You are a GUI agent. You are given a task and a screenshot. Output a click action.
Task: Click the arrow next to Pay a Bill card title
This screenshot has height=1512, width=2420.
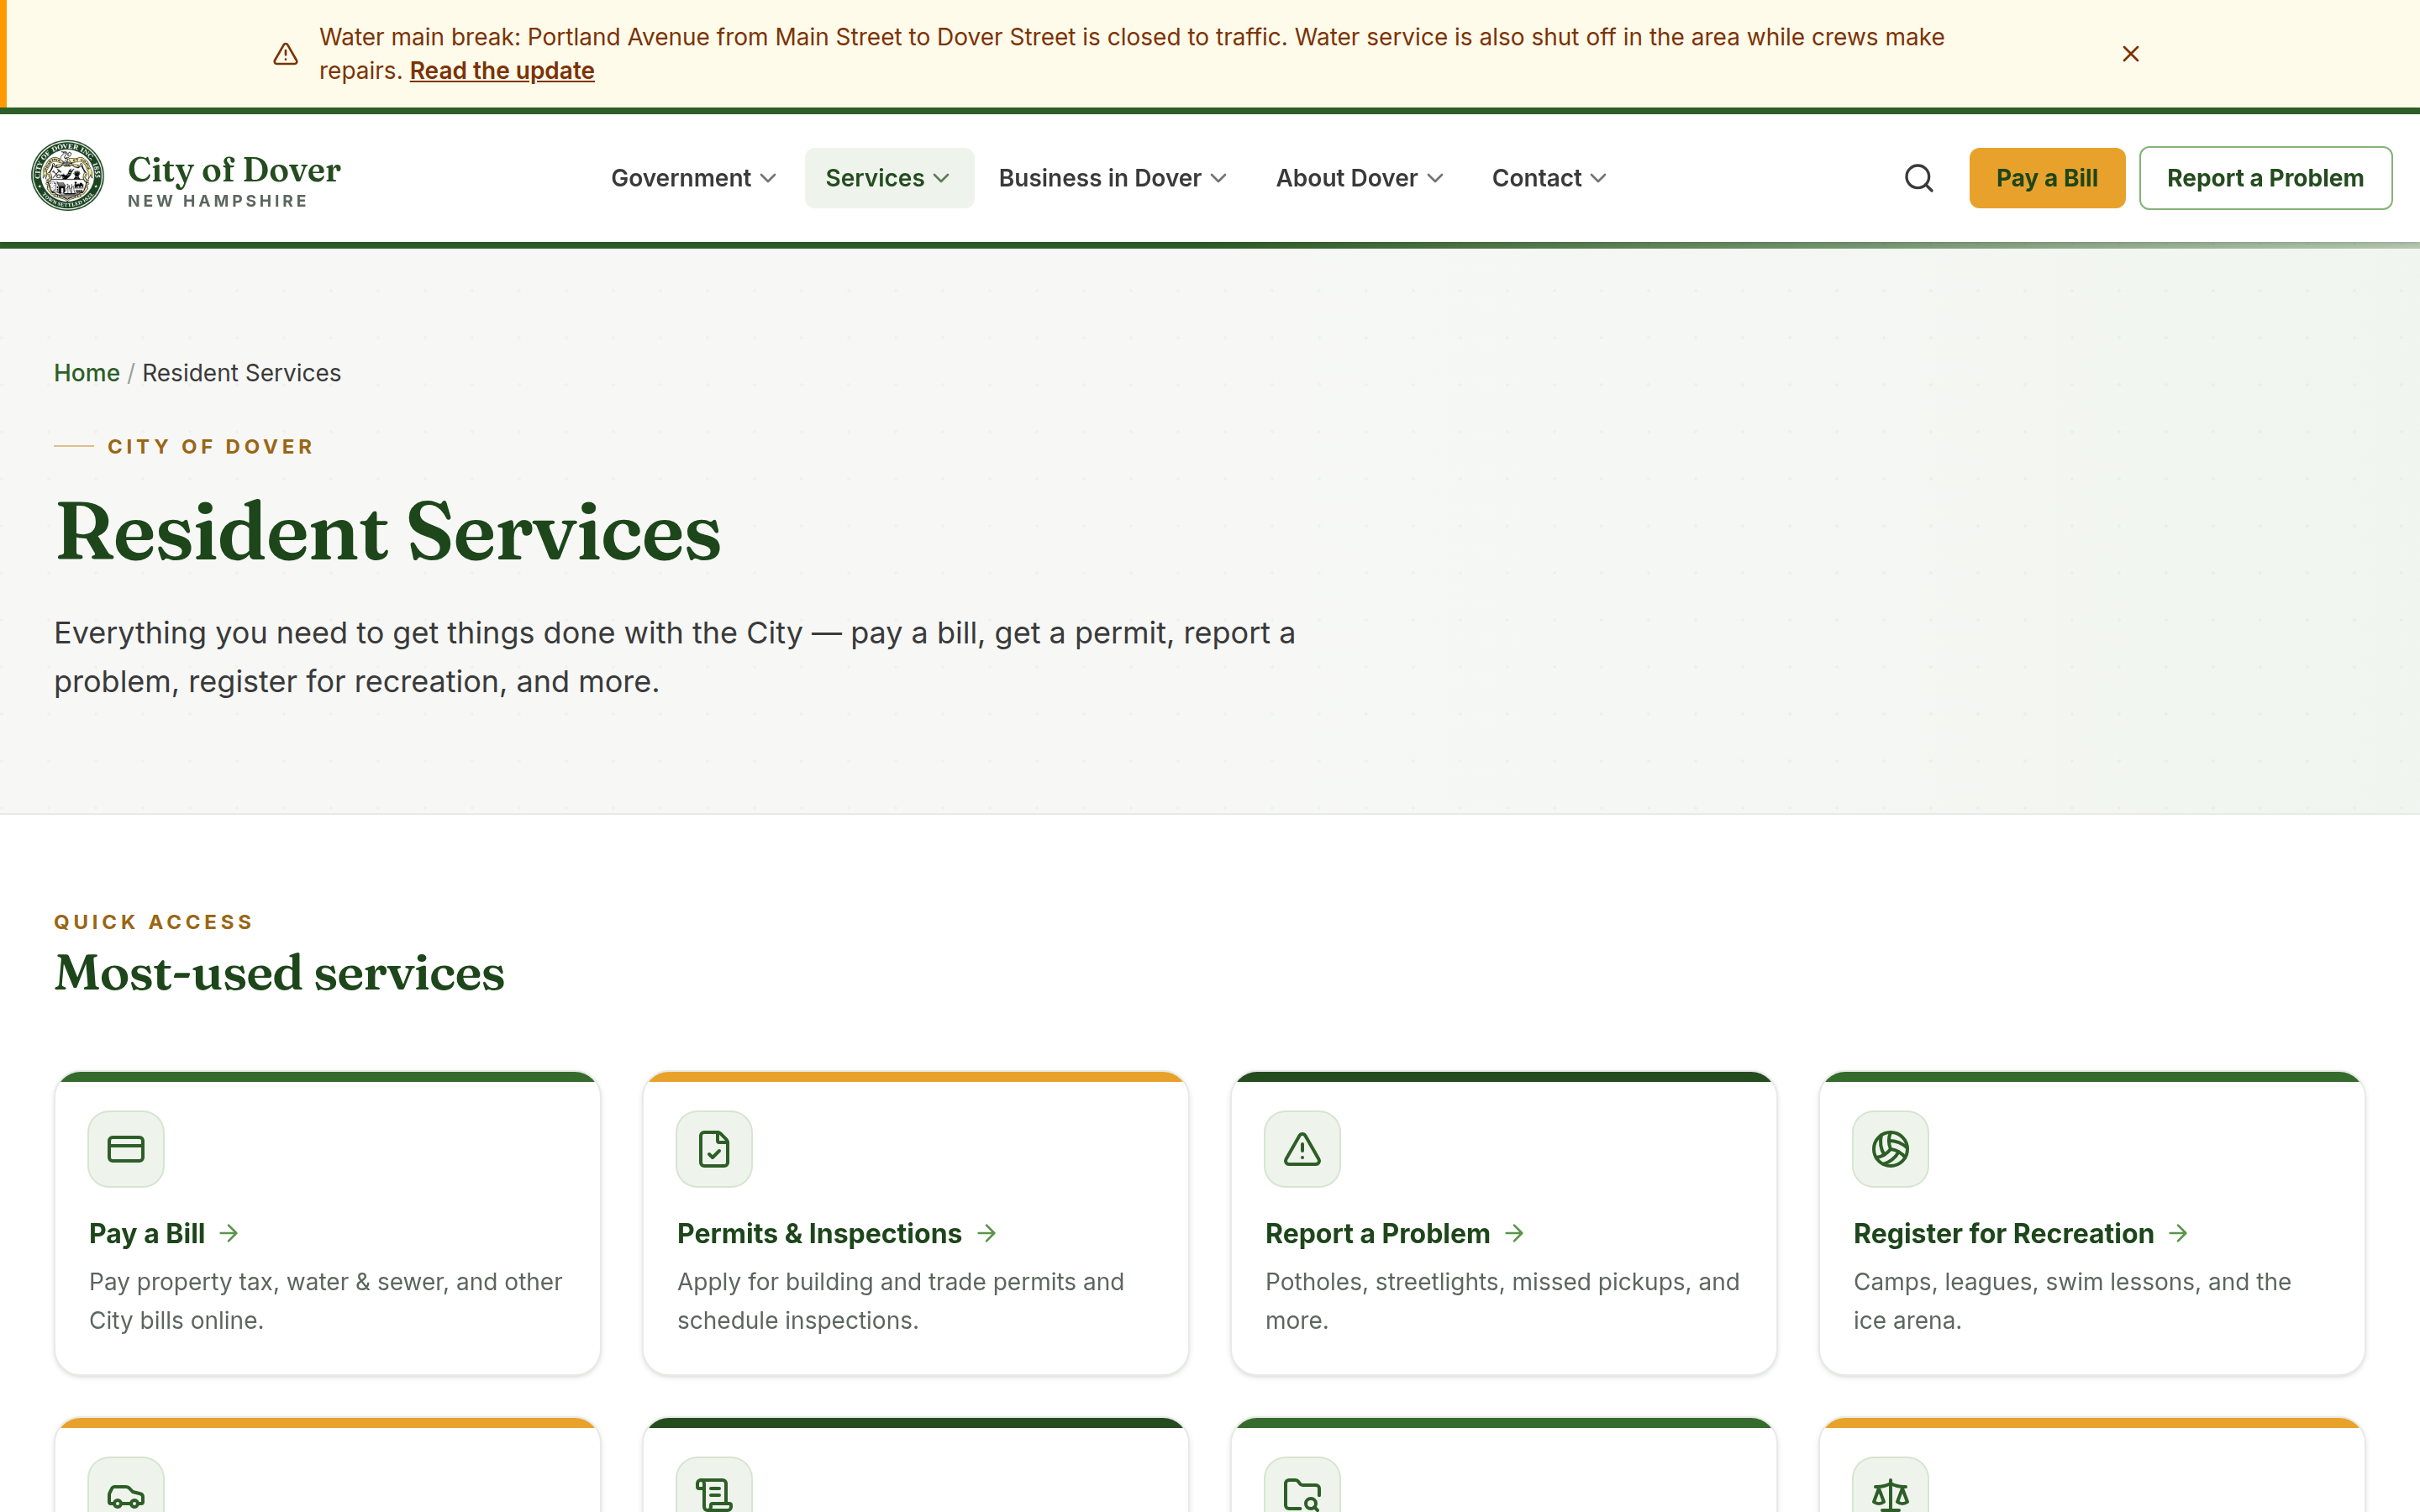click(x=229, y=1234)
